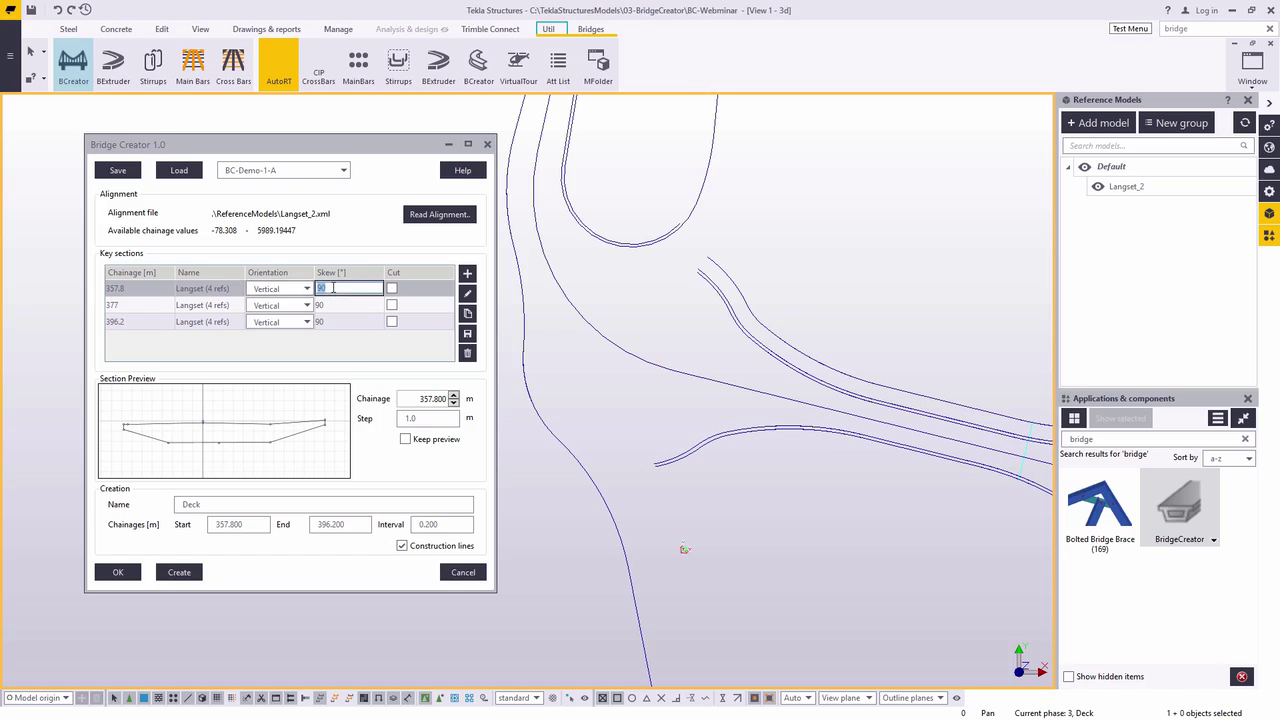Edit key section with the pencil icon
1280x720 pixels.
[467, 293]
